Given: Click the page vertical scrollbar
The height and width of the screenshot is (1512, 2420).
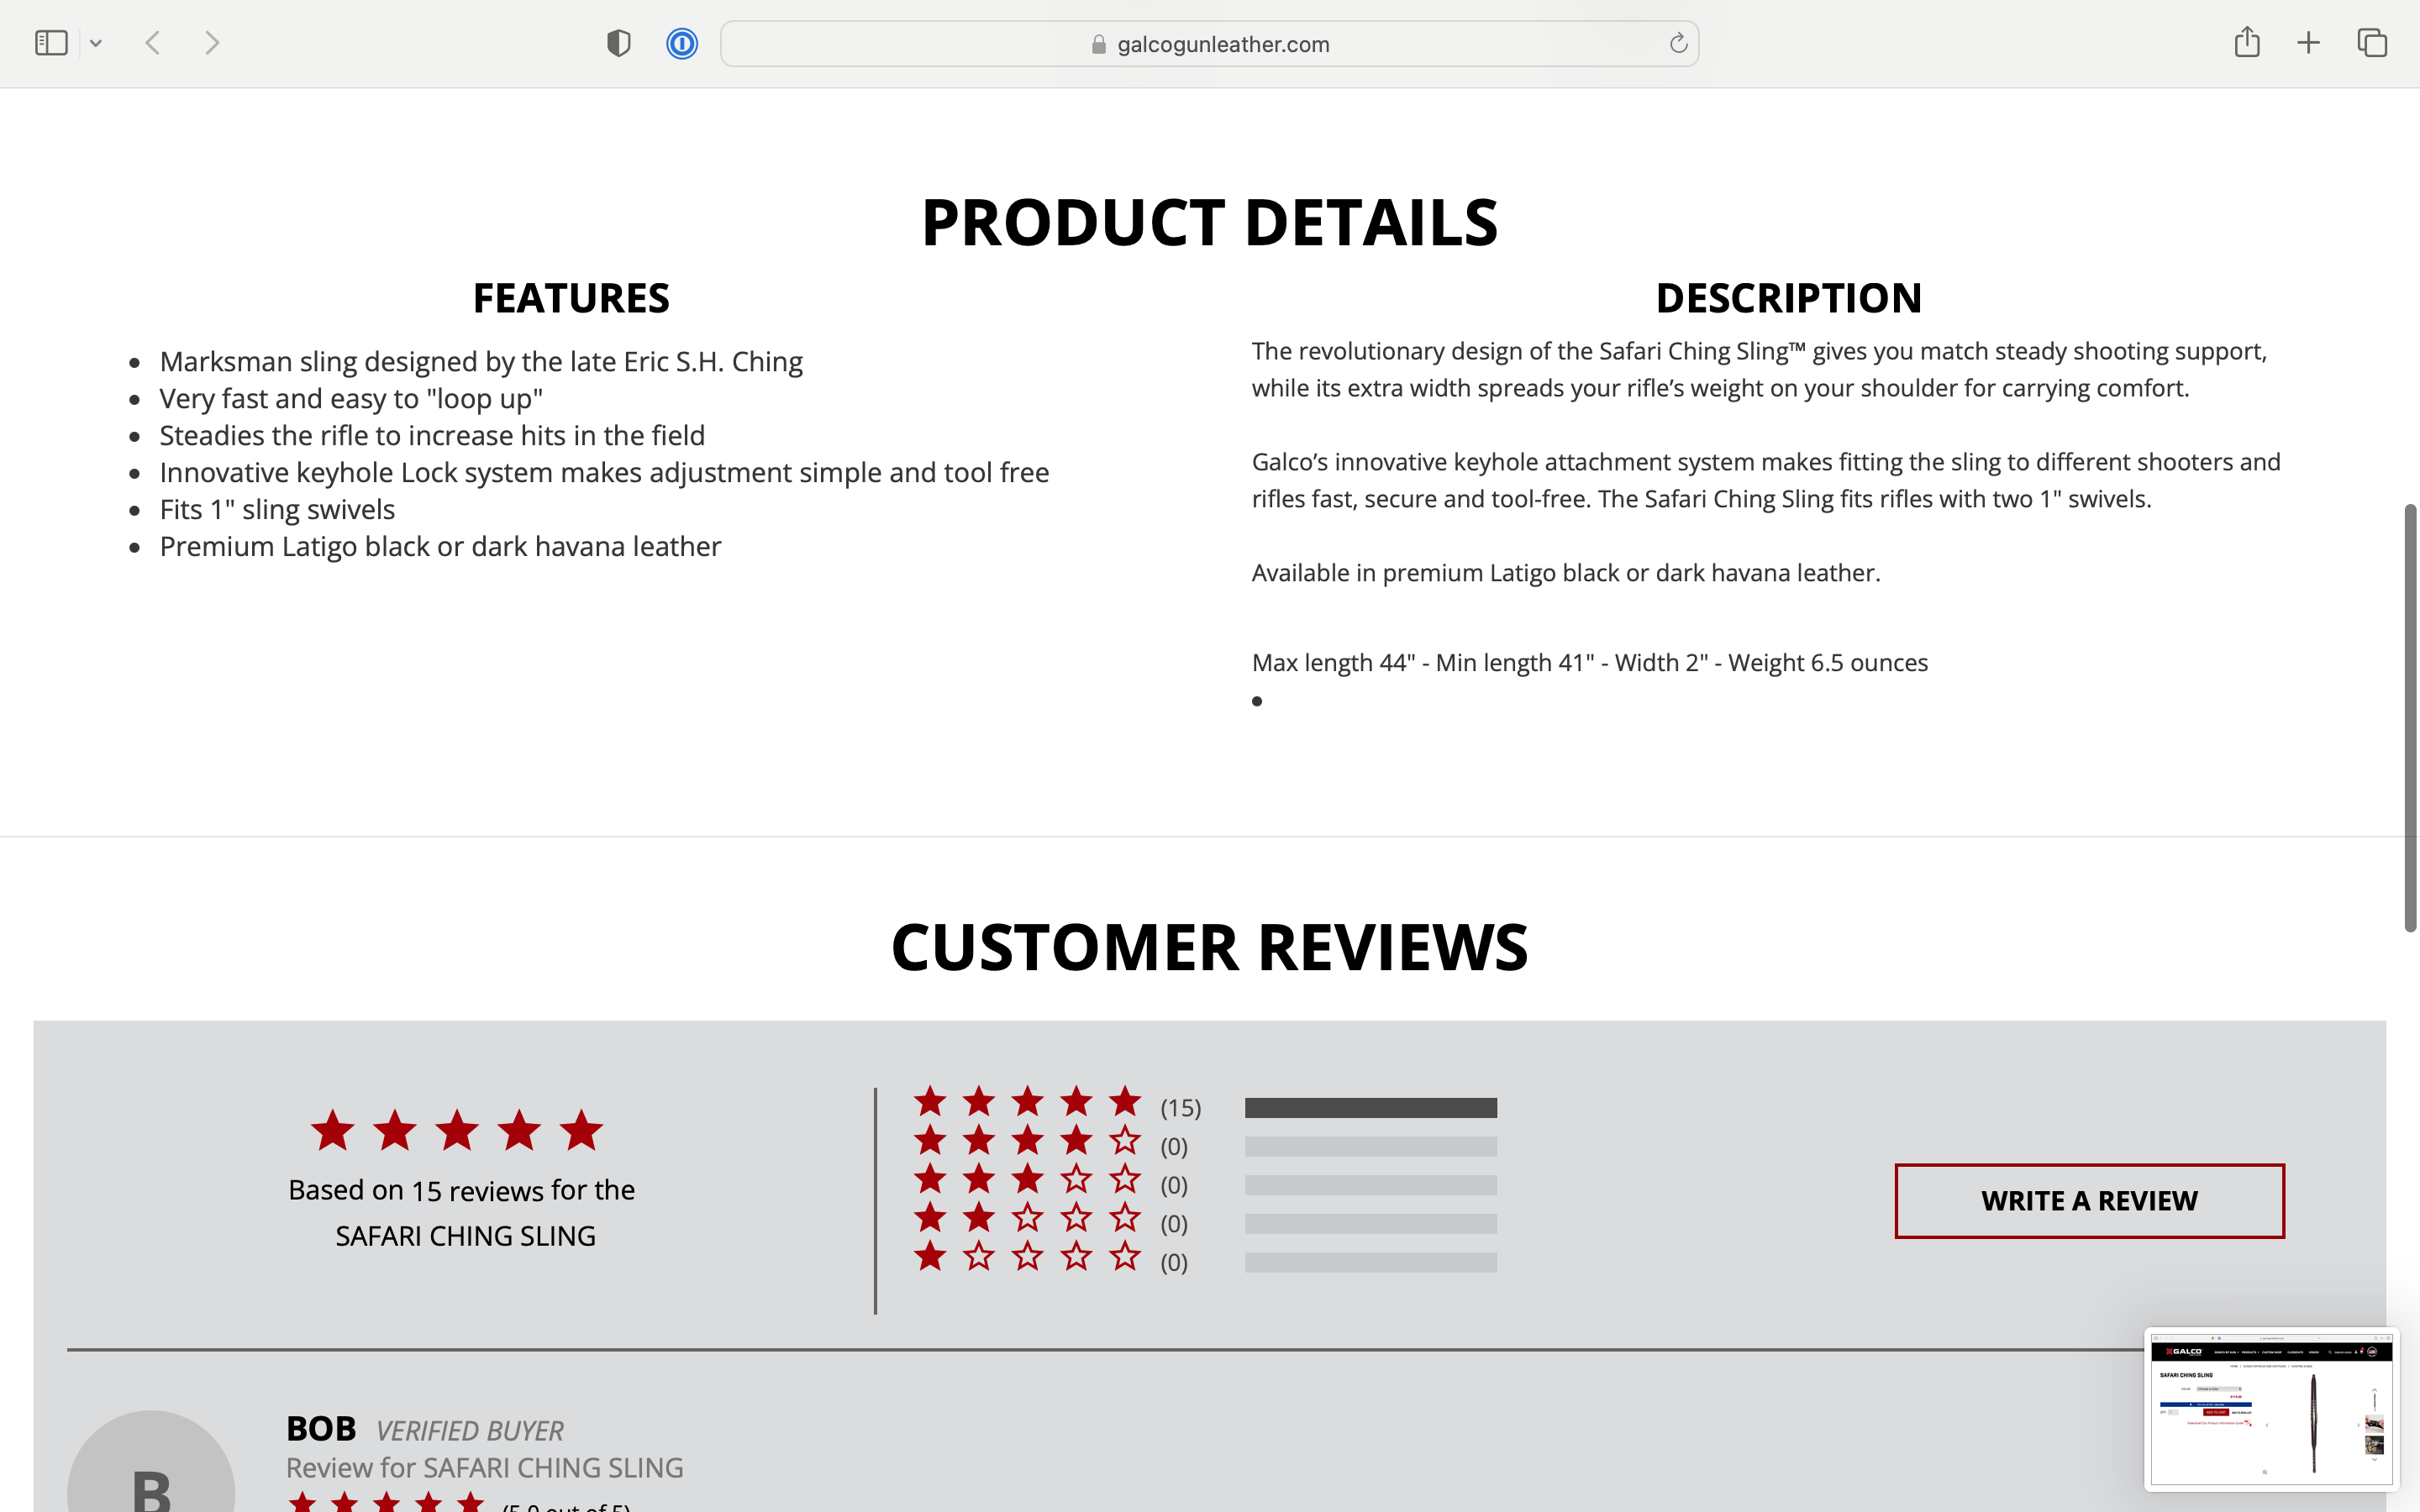Looking at the screenshot, I should coord(2410,718).
